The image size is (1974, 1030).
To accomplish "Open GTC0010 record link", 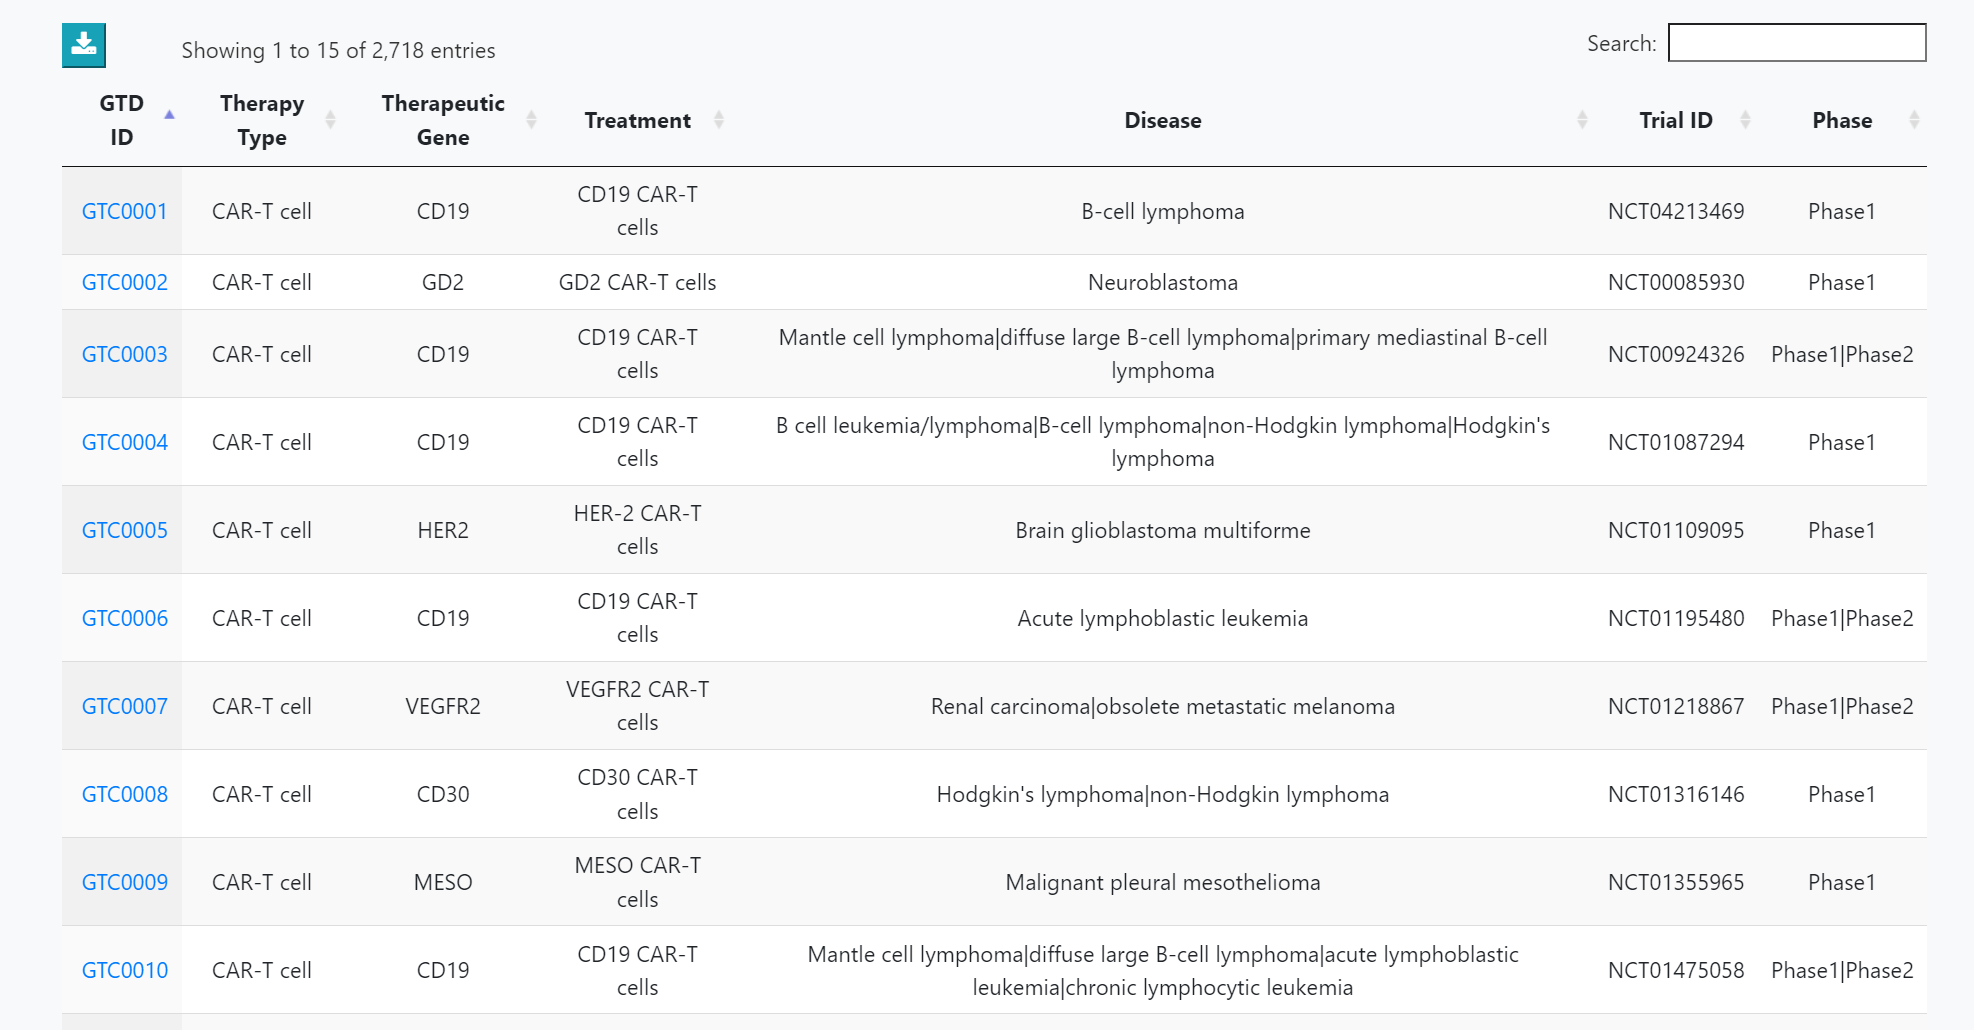I will click(x=124, y=970).
